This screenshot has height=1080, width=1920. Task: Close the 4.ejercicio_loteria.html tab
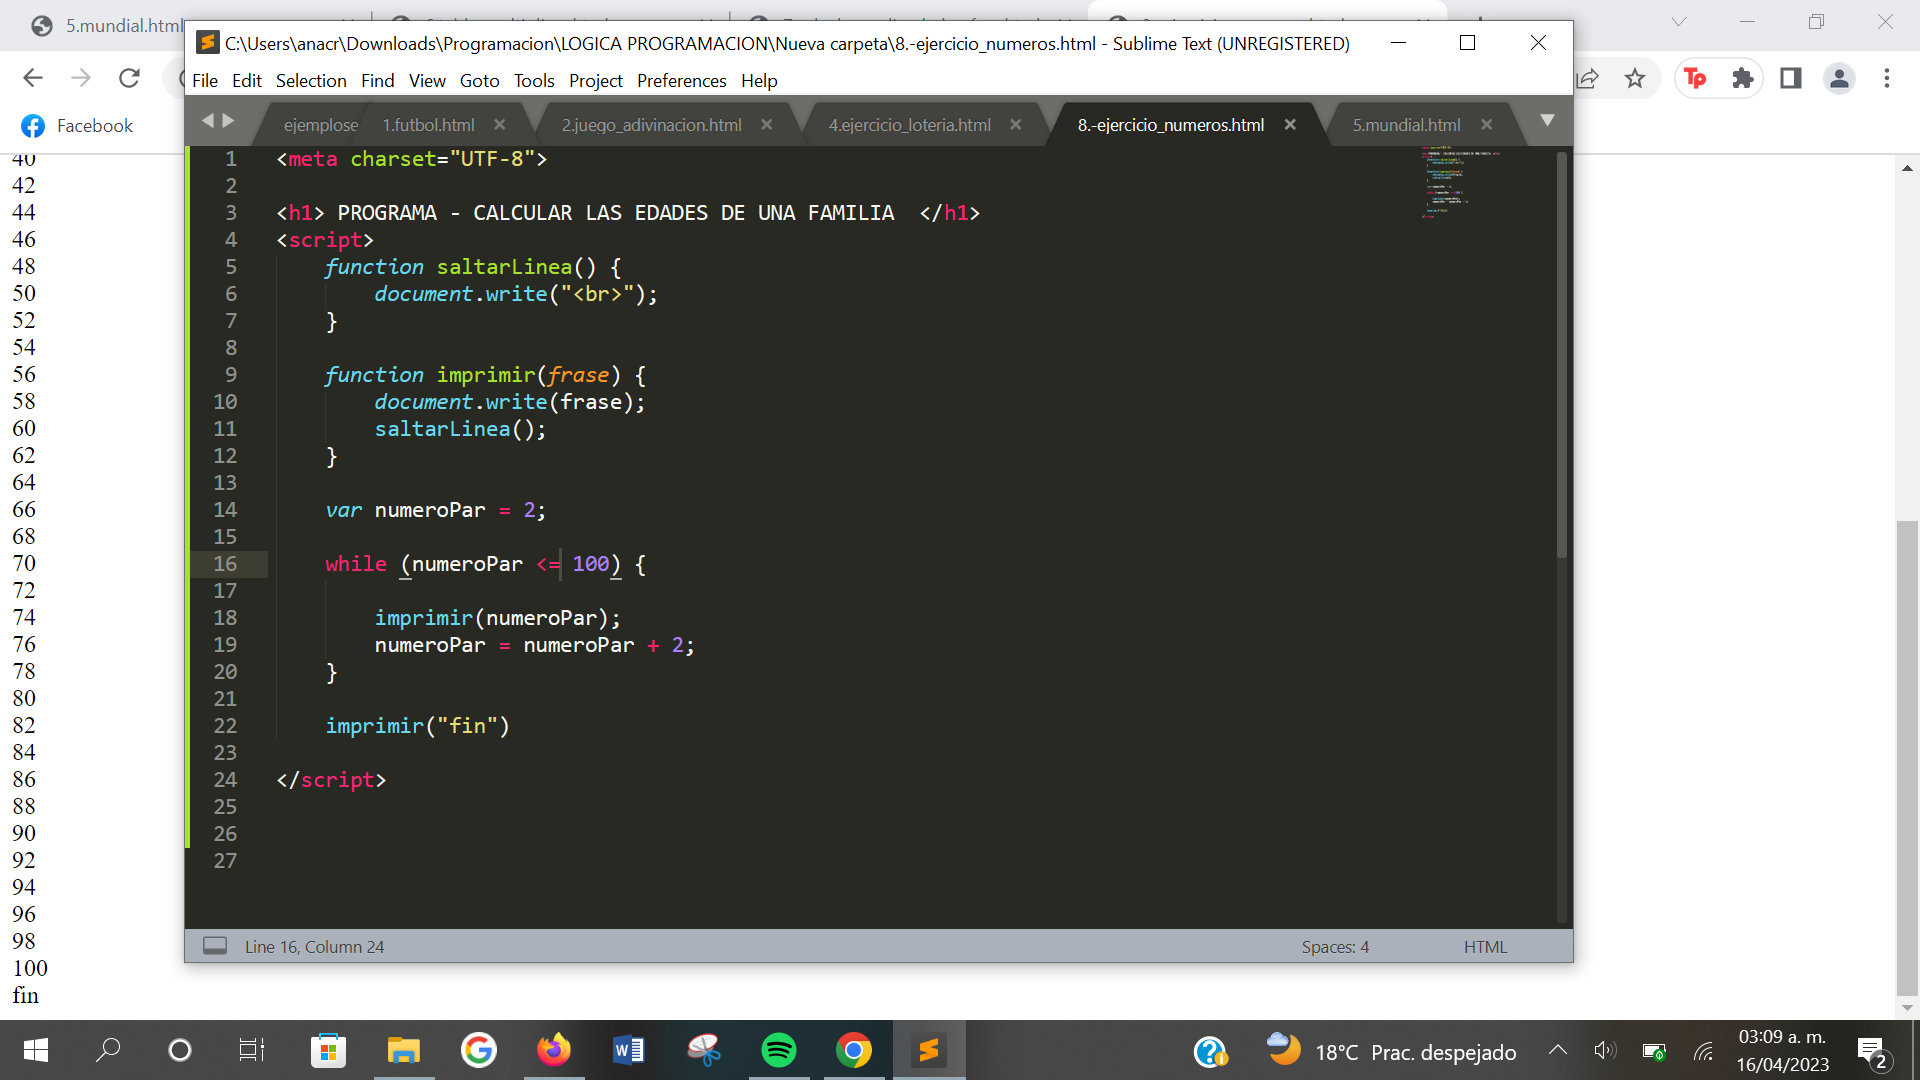tap(1015, 124)
